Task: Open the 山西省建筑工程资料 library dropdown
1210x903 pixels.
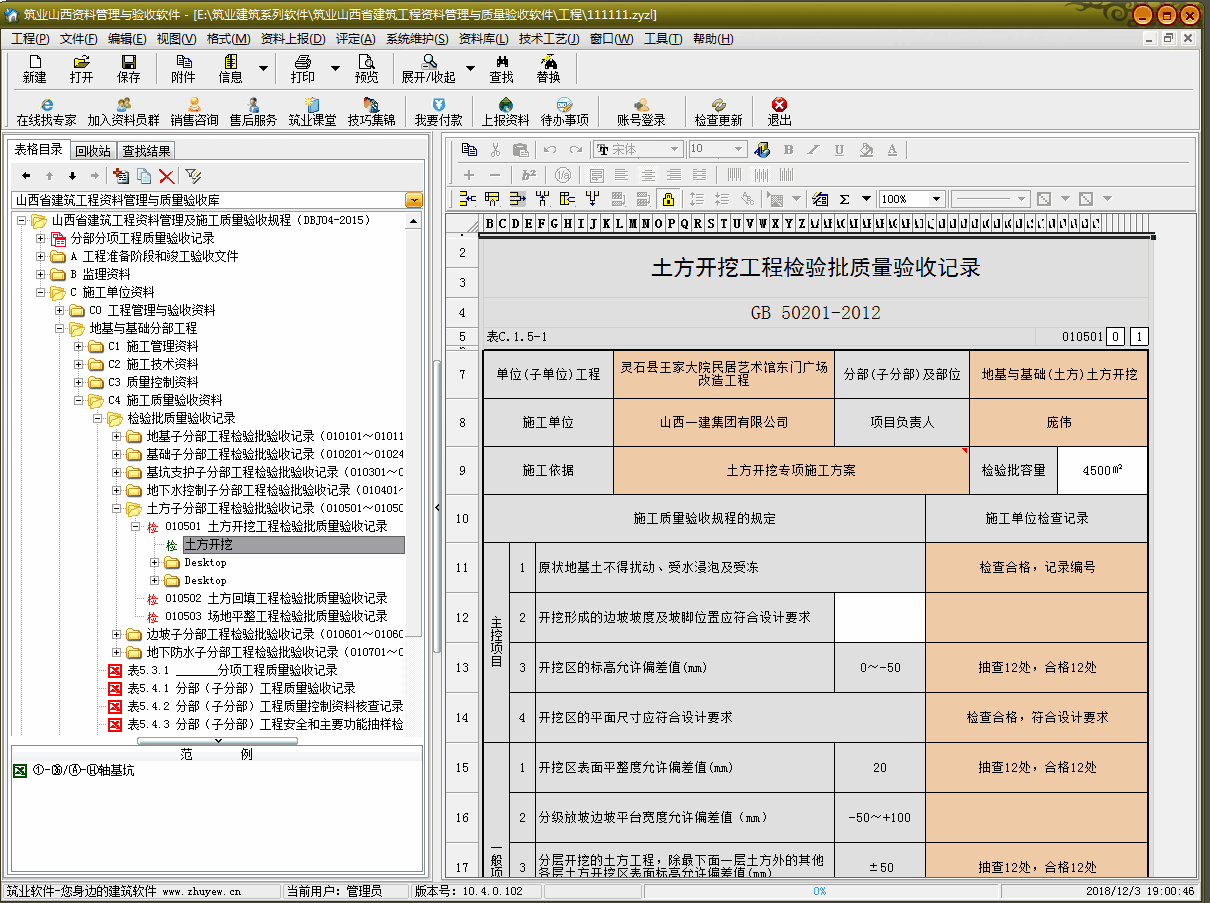Action: coord(413,200)
